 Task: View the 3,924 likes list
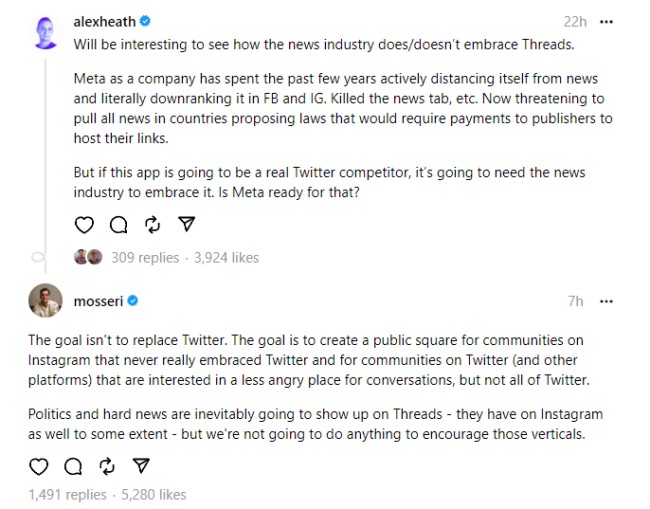226,258
